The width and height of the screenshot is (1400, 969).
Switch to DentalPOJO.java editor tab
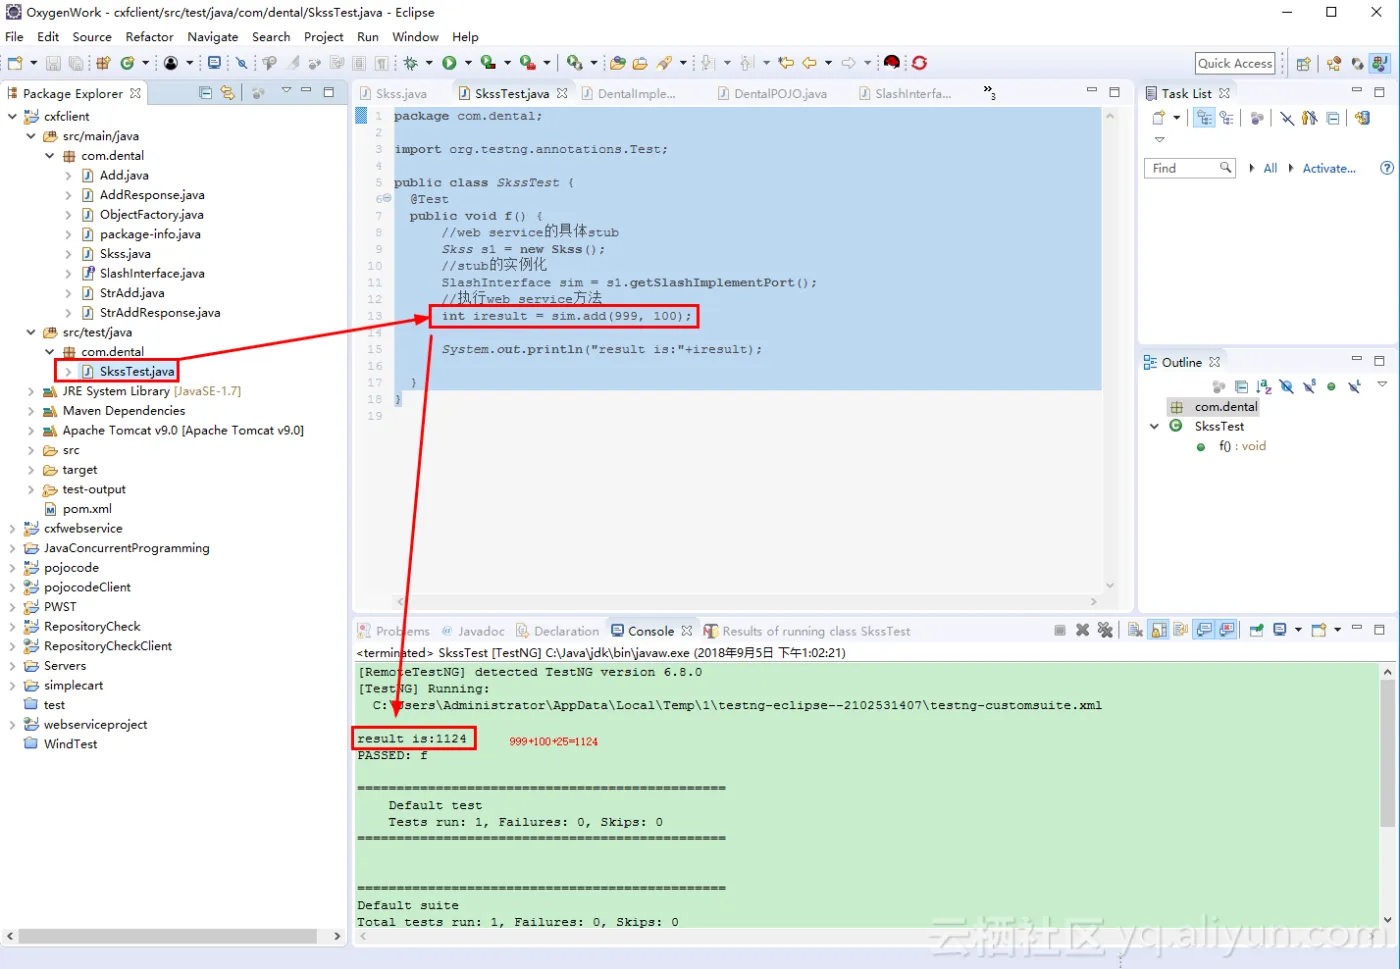pyautogui.click(x=772, y=93)
